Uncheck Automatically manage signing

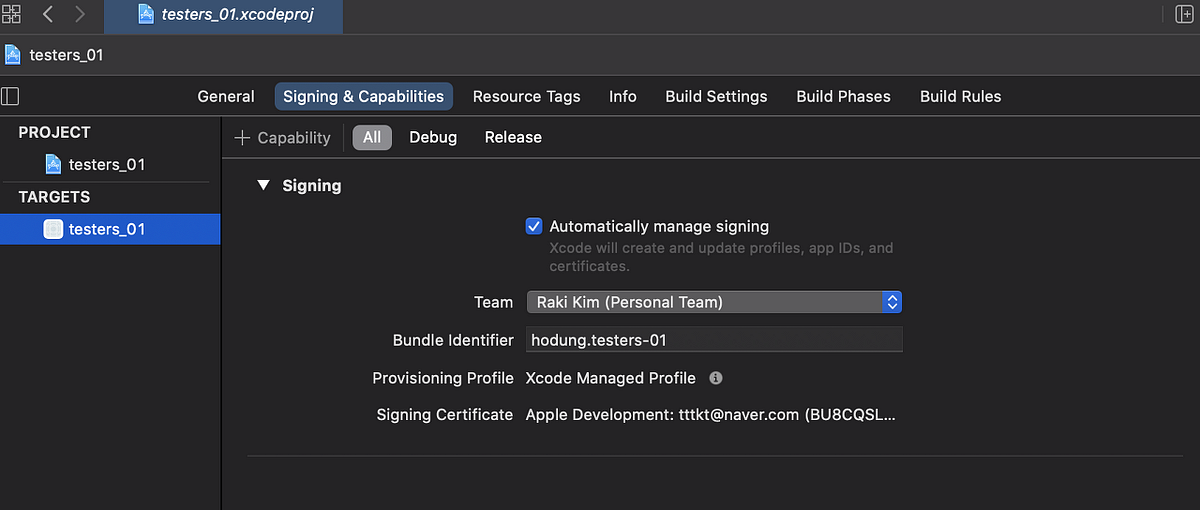[x=534, y=226]
